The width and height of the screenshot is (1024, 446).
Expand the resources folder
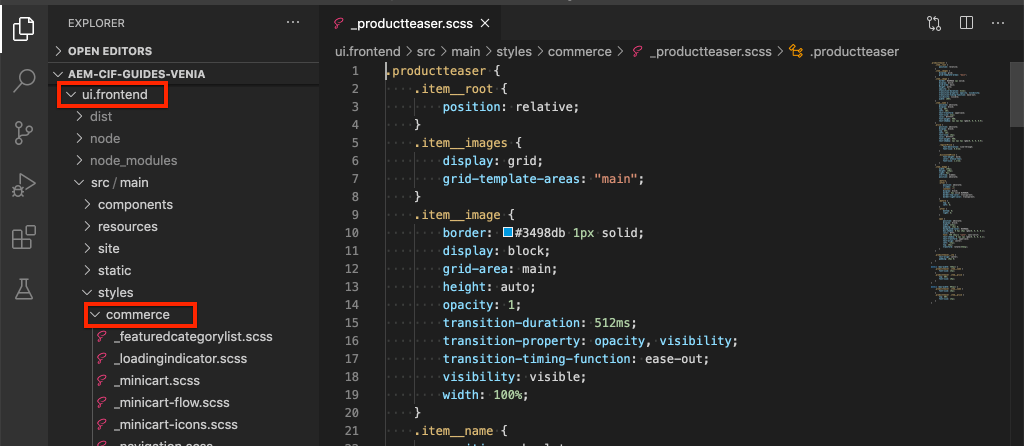[x=127, y=227]
